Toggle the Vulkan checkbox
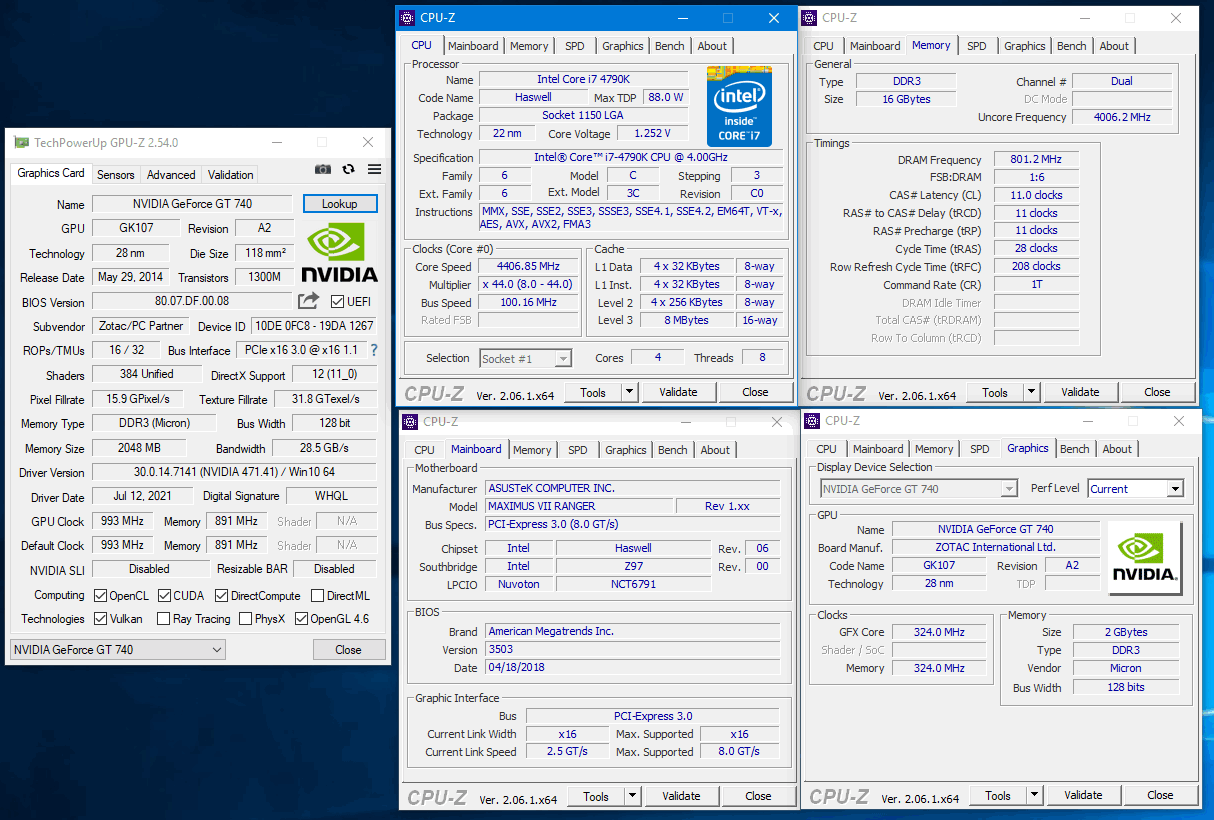Image resolution: width=1214 pixels, height=820 pixels. tap(100, 619)
